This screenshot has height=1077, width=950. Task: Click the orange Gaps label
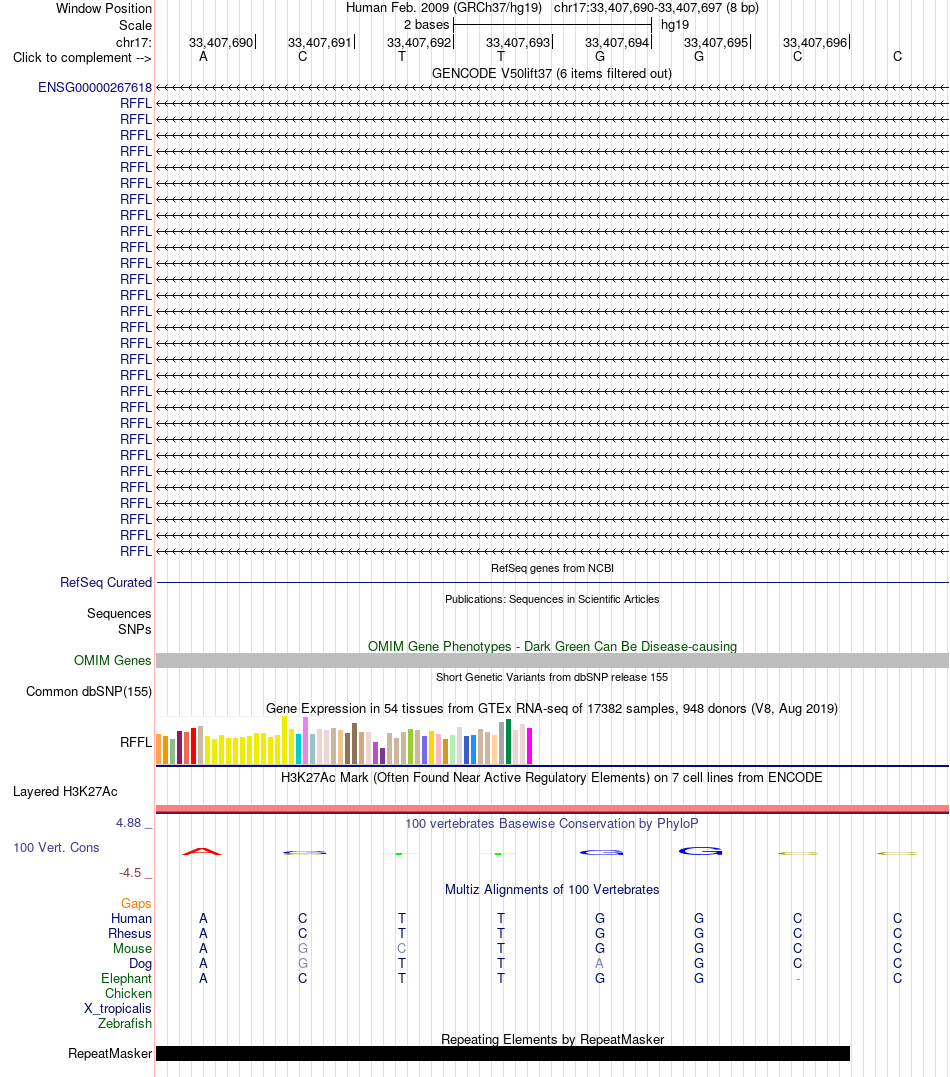[x=136, y=903]
